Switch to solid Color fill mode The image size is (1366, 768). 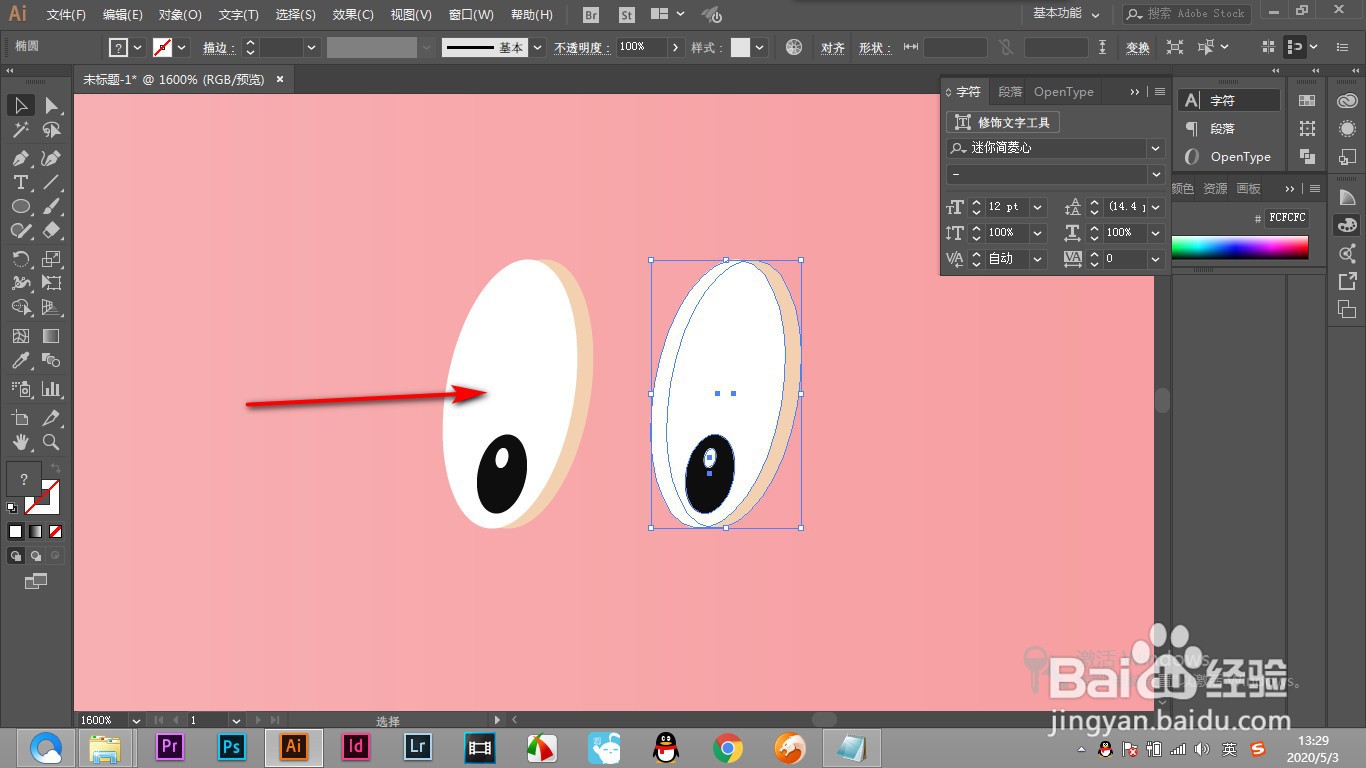click(x=15, y=532)
